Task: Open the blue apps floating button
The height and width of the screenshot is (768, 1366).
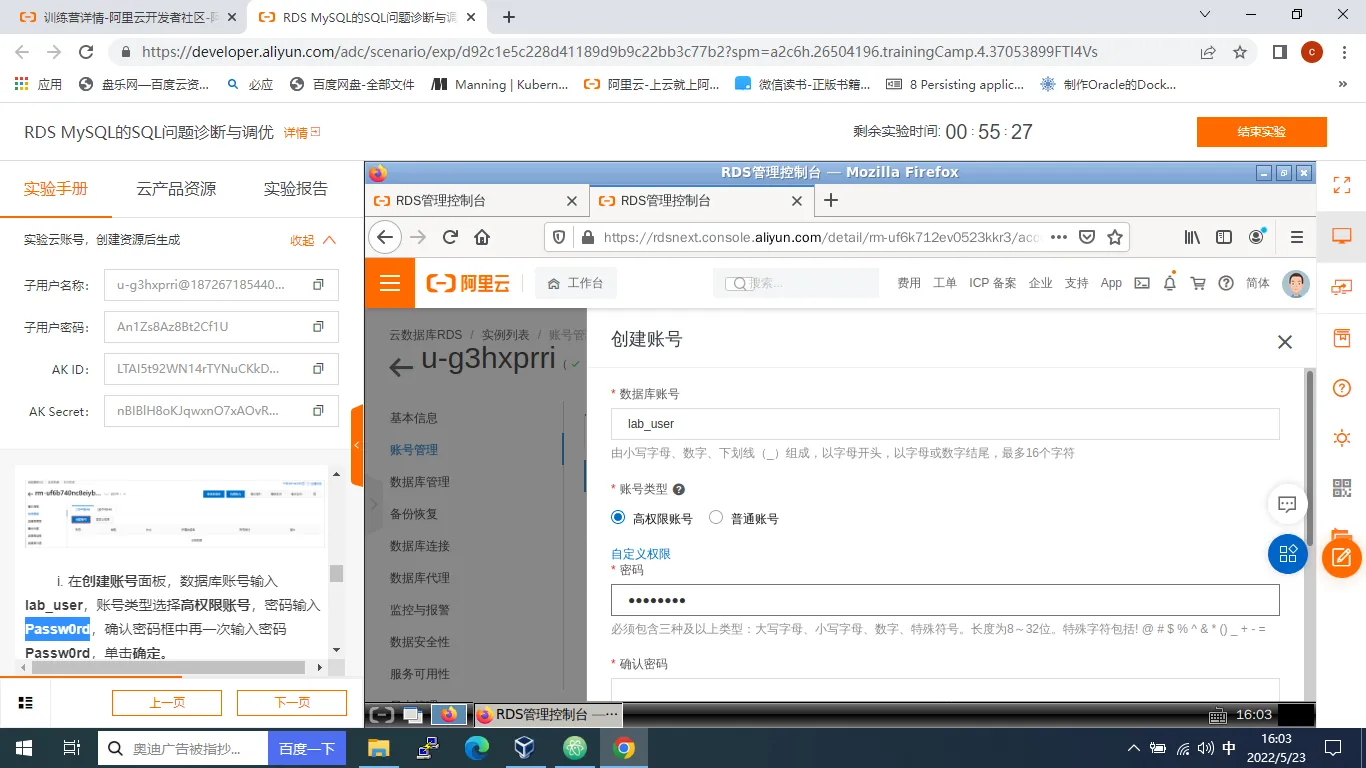Action: 1288,553
